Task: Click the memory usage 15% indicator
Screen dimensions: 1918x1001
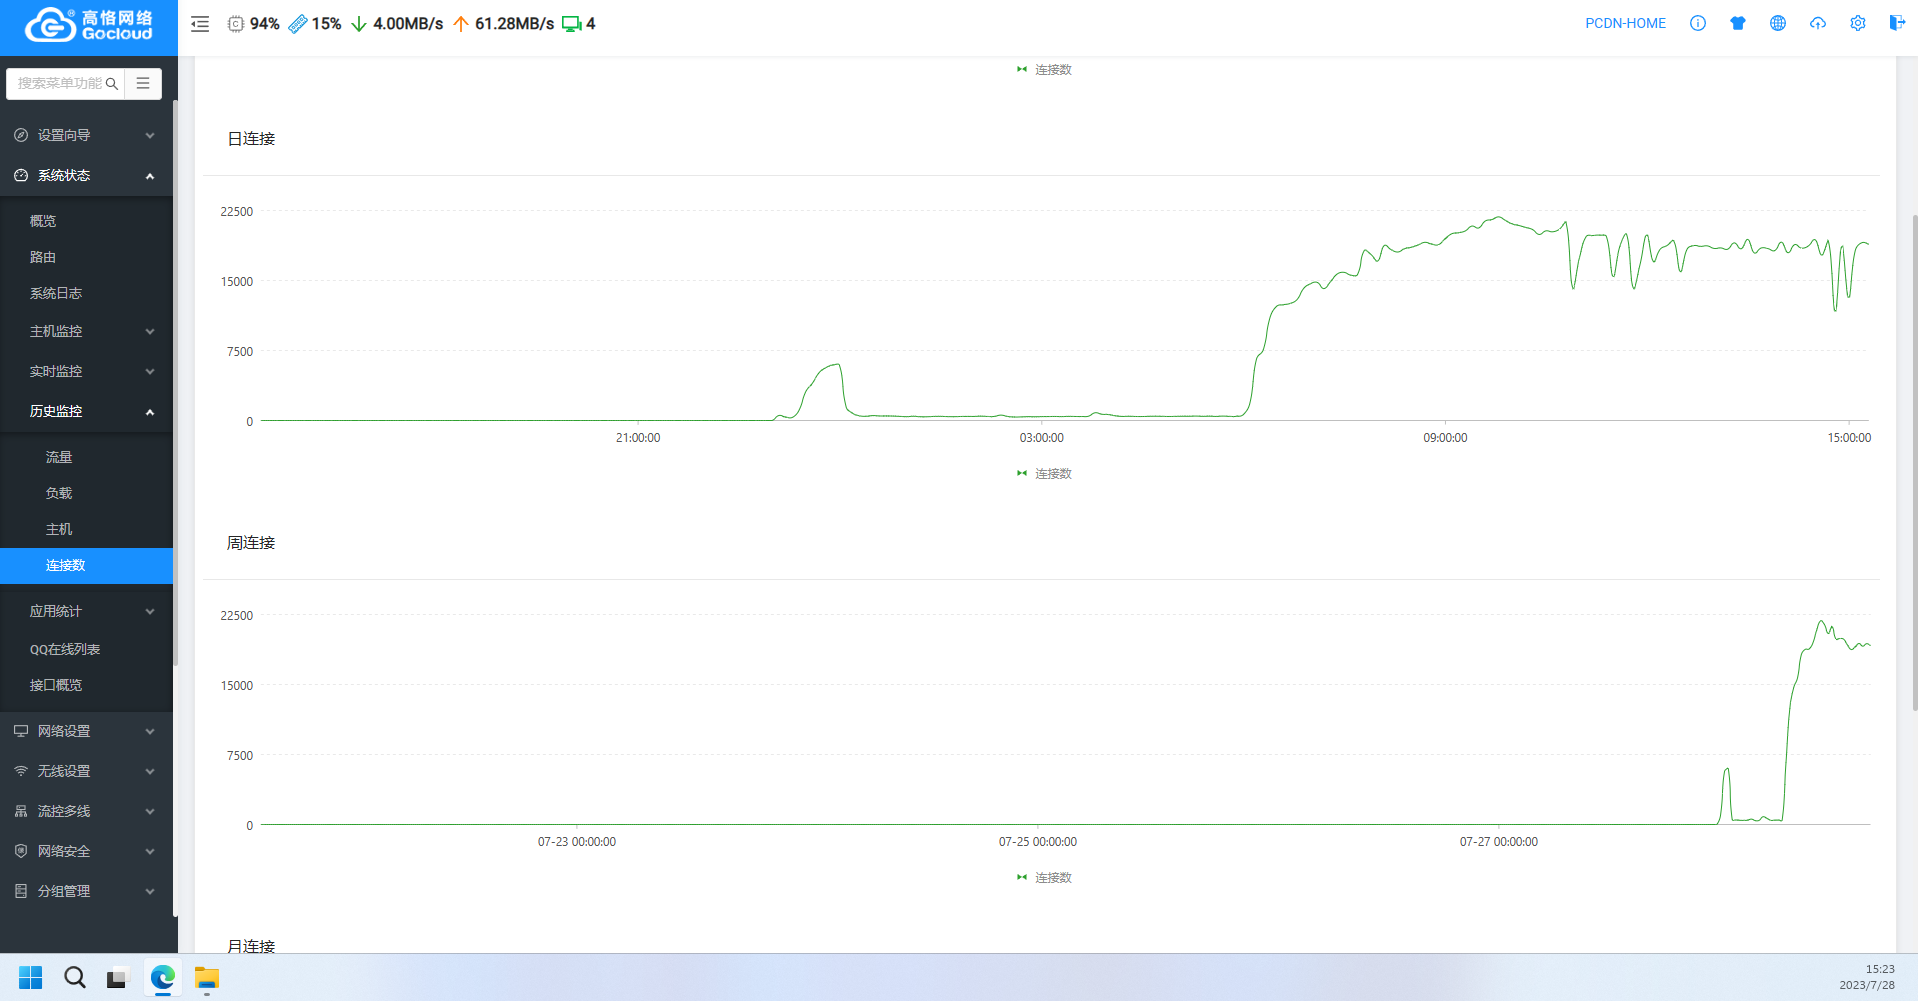Action: coord(315,24)
